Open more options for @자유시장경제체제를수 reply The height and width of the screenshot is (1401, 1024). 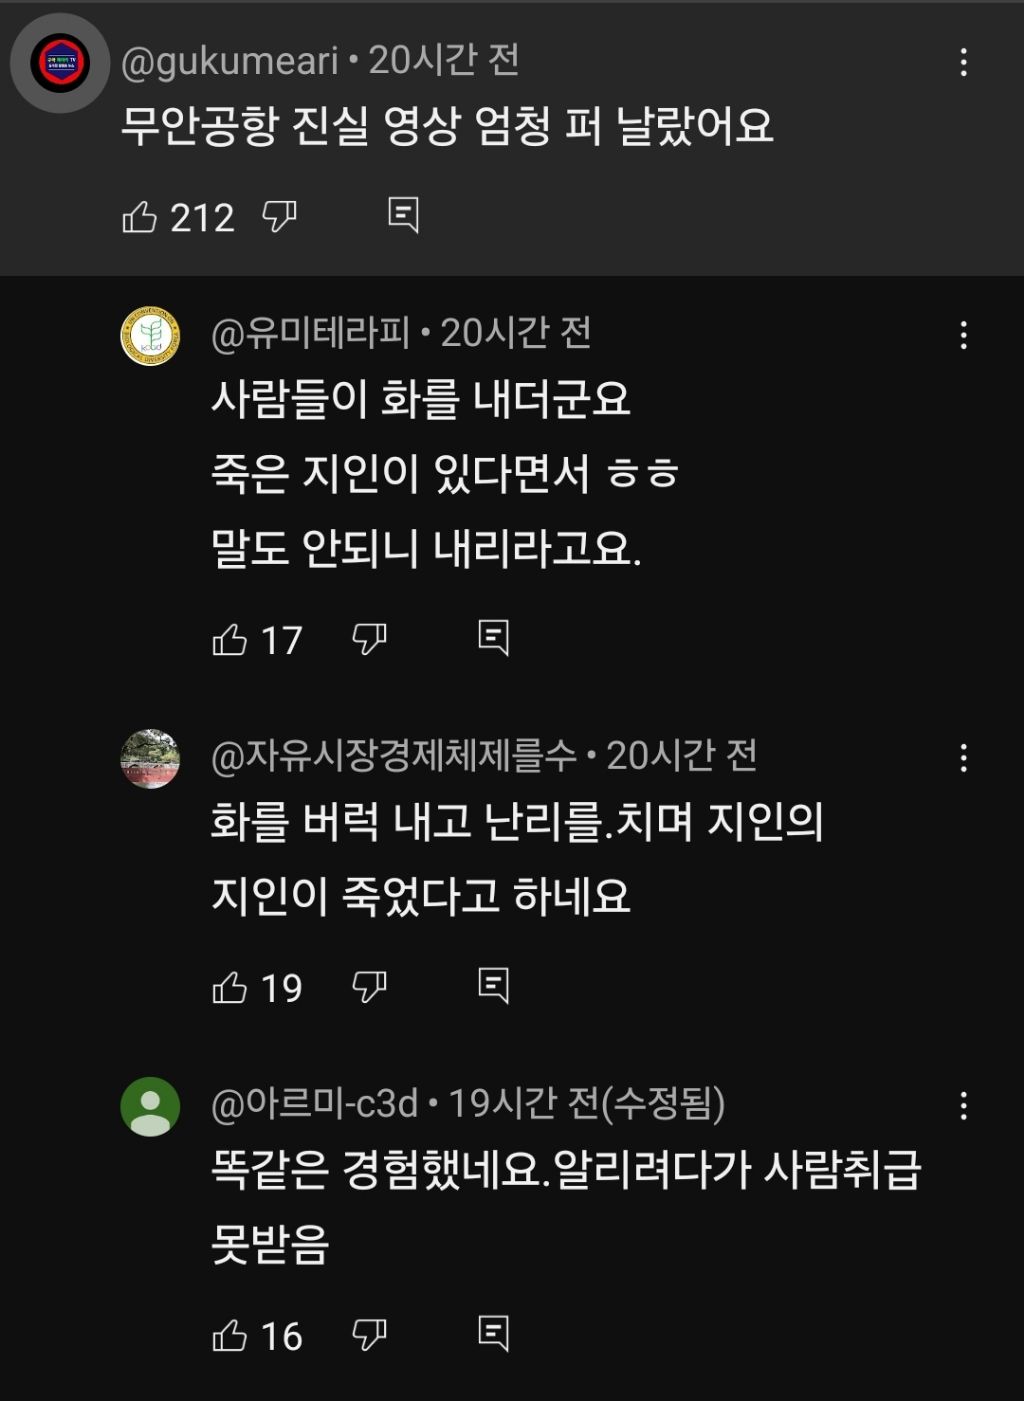963,758
